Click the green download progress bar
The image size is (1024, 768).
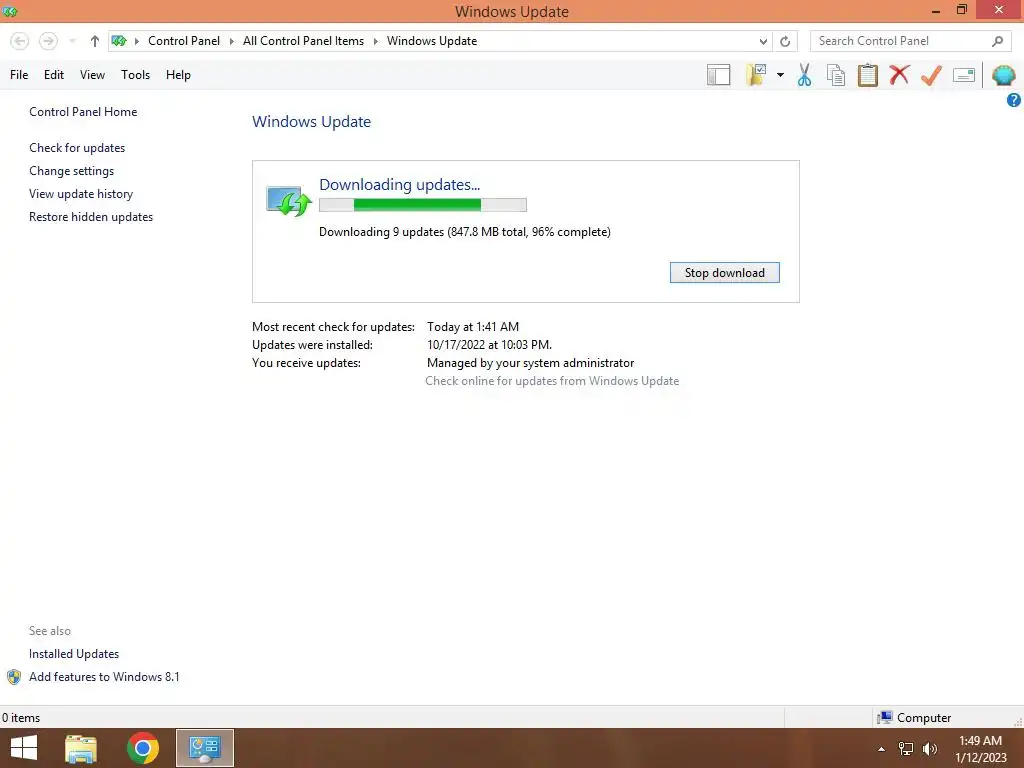pyautogui.click(x=423, y=205)
